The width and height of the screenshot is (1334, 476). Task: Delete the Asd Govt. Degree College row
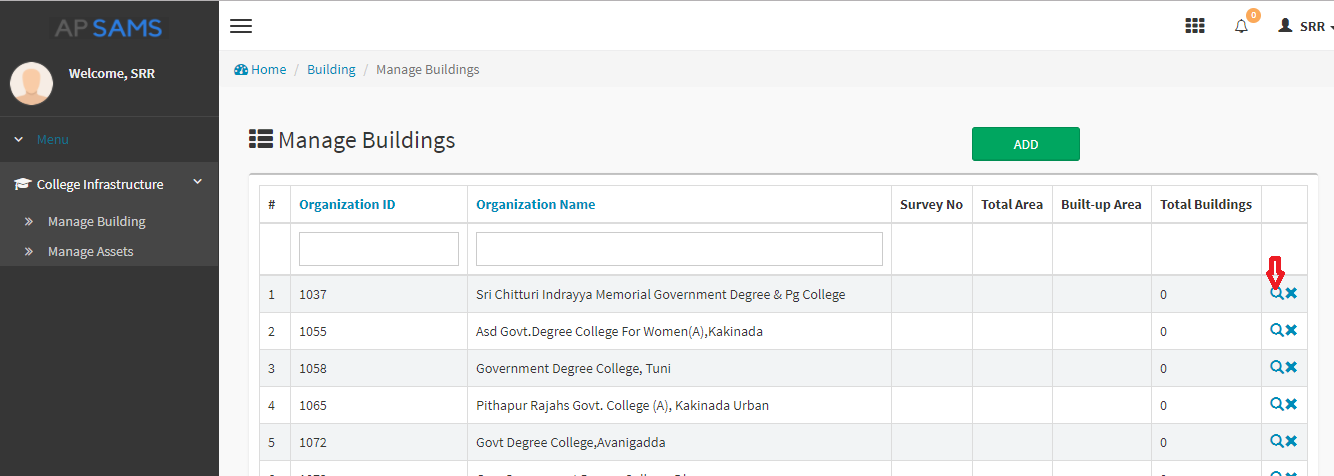pyautogui.click(x=1291, y=330)
